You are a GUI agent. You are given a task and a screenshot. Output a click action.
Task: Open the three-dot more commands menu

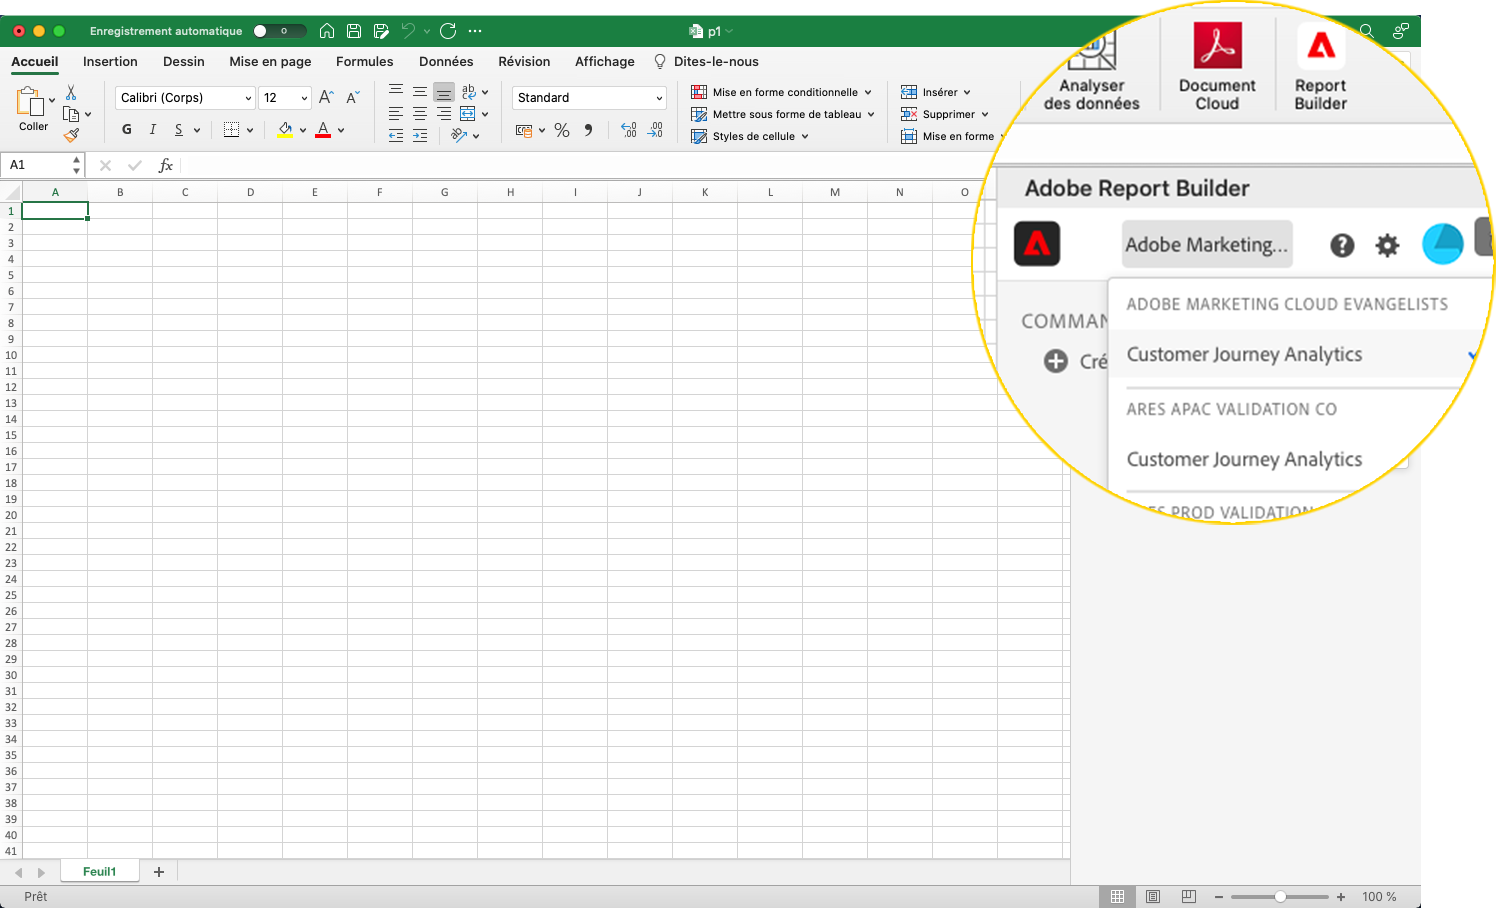[x=475, y=31]
